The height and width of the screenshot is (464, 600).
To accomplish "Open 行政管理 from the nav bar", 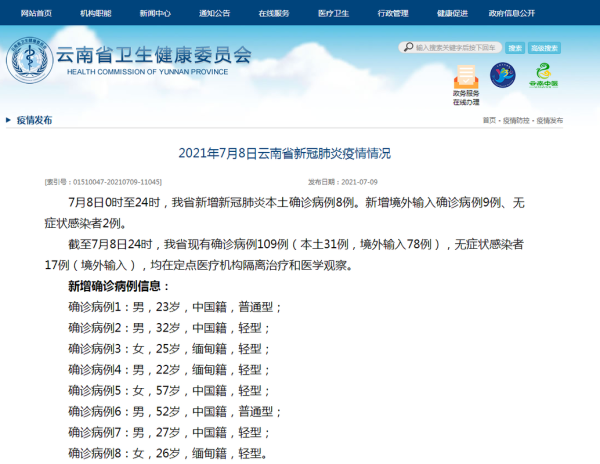I will point(393,14).
